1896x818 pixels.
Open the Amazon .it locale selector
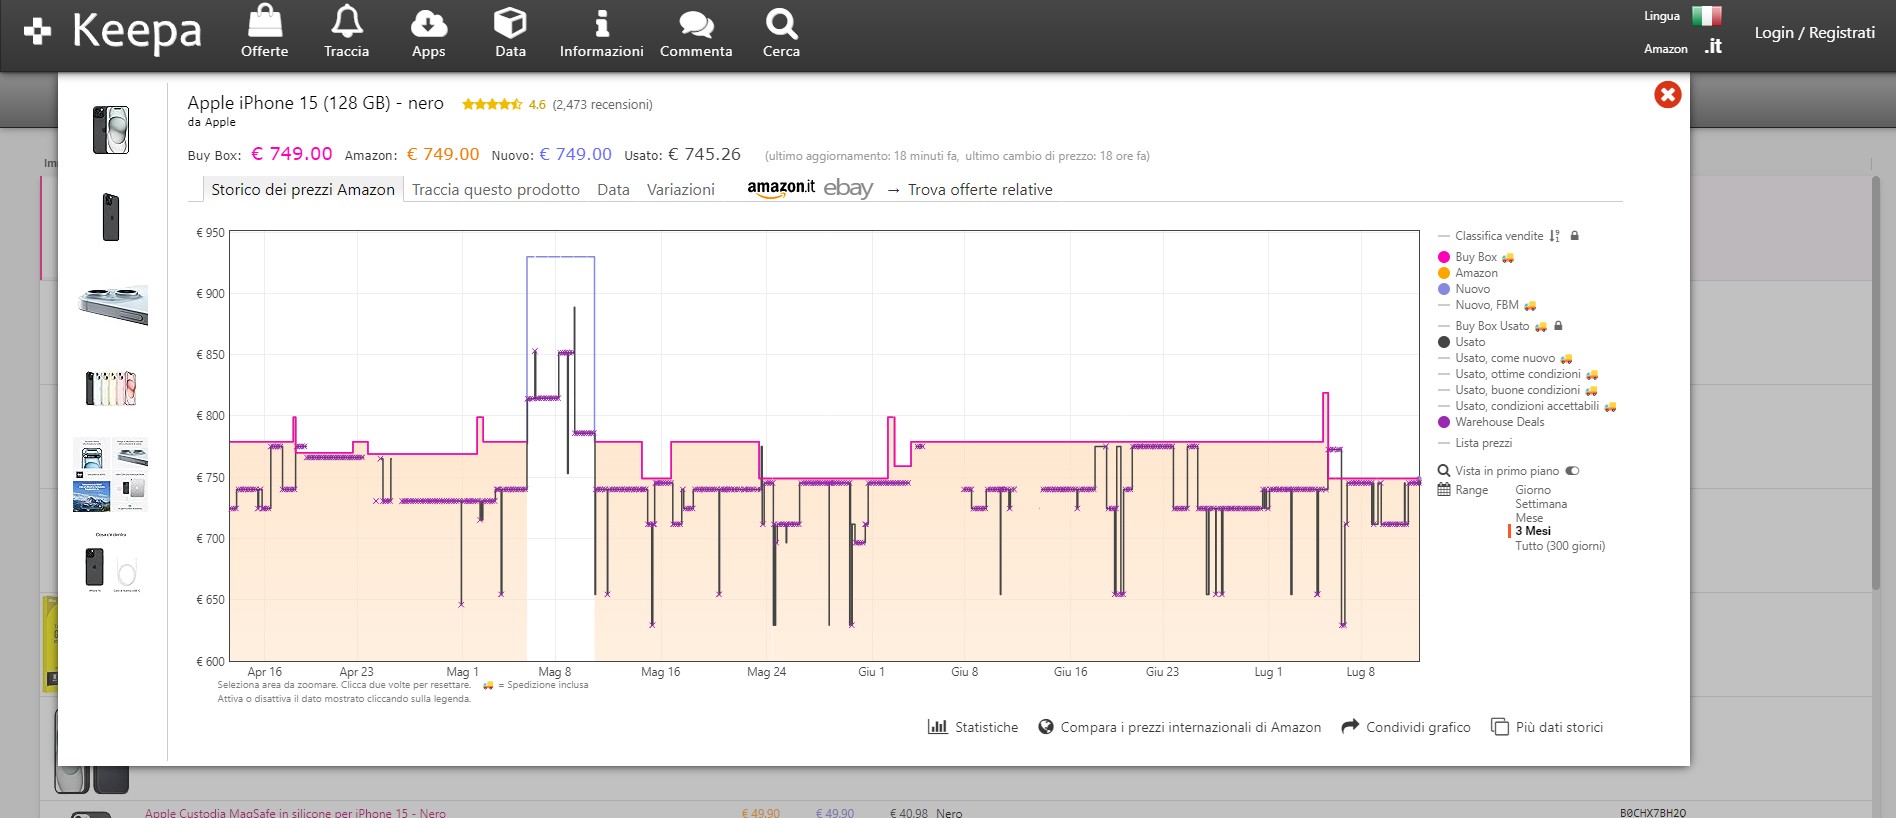(x=1712, y=47)
